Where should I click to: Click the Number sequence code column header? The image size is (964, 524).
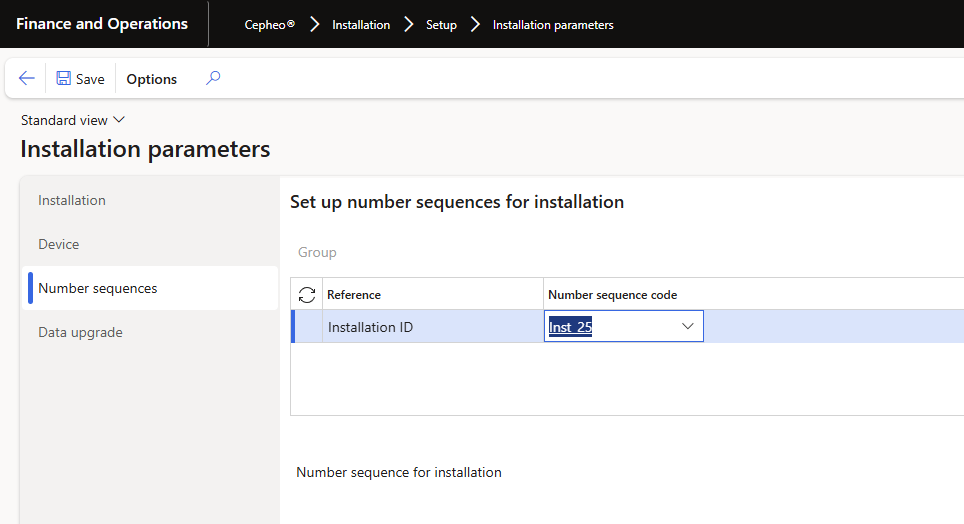point(612,295)
